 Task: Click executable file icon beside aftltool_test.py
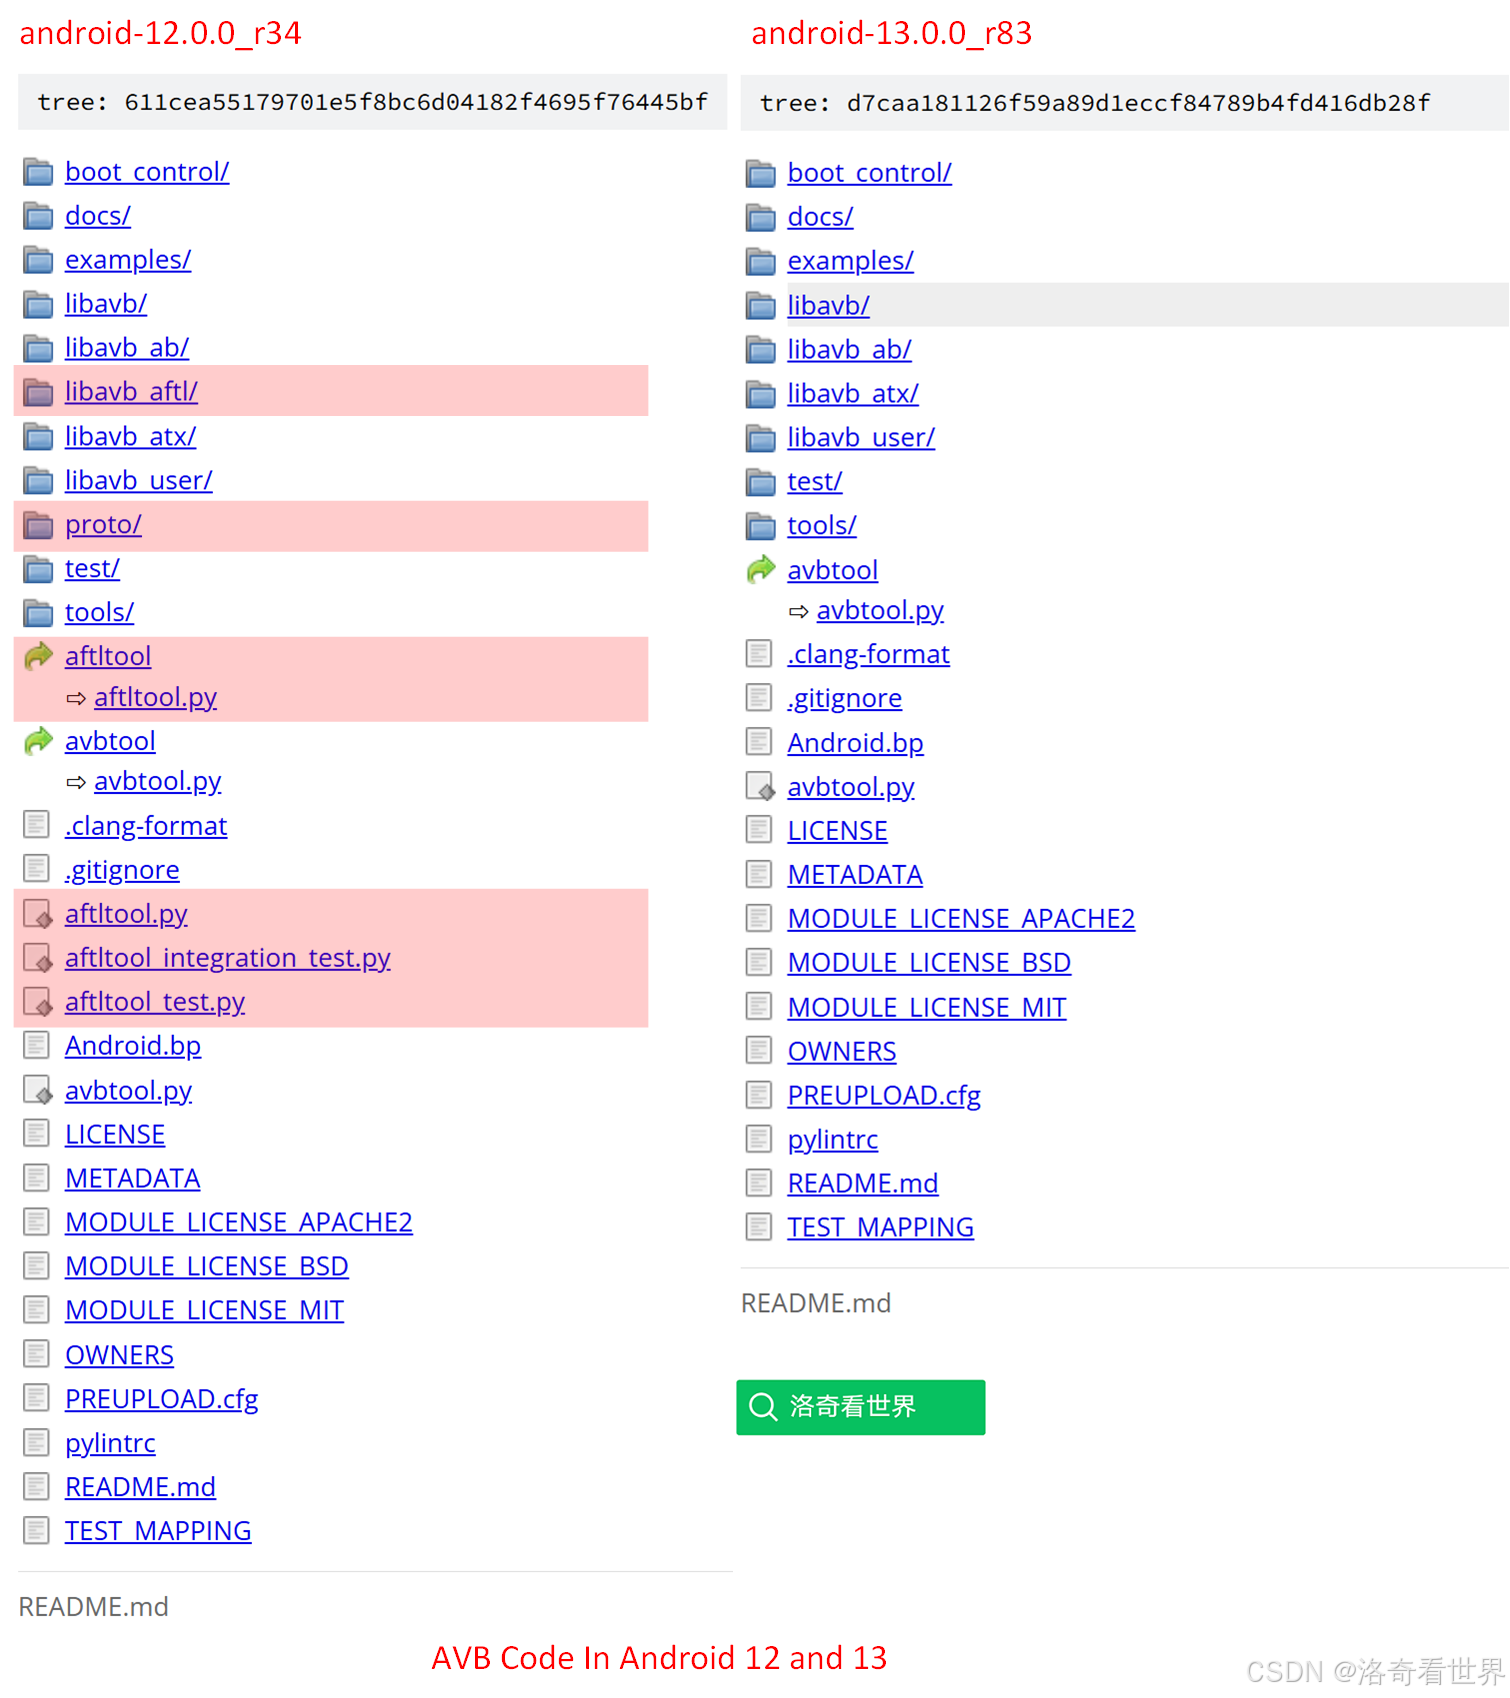(x=38, y=1002)
